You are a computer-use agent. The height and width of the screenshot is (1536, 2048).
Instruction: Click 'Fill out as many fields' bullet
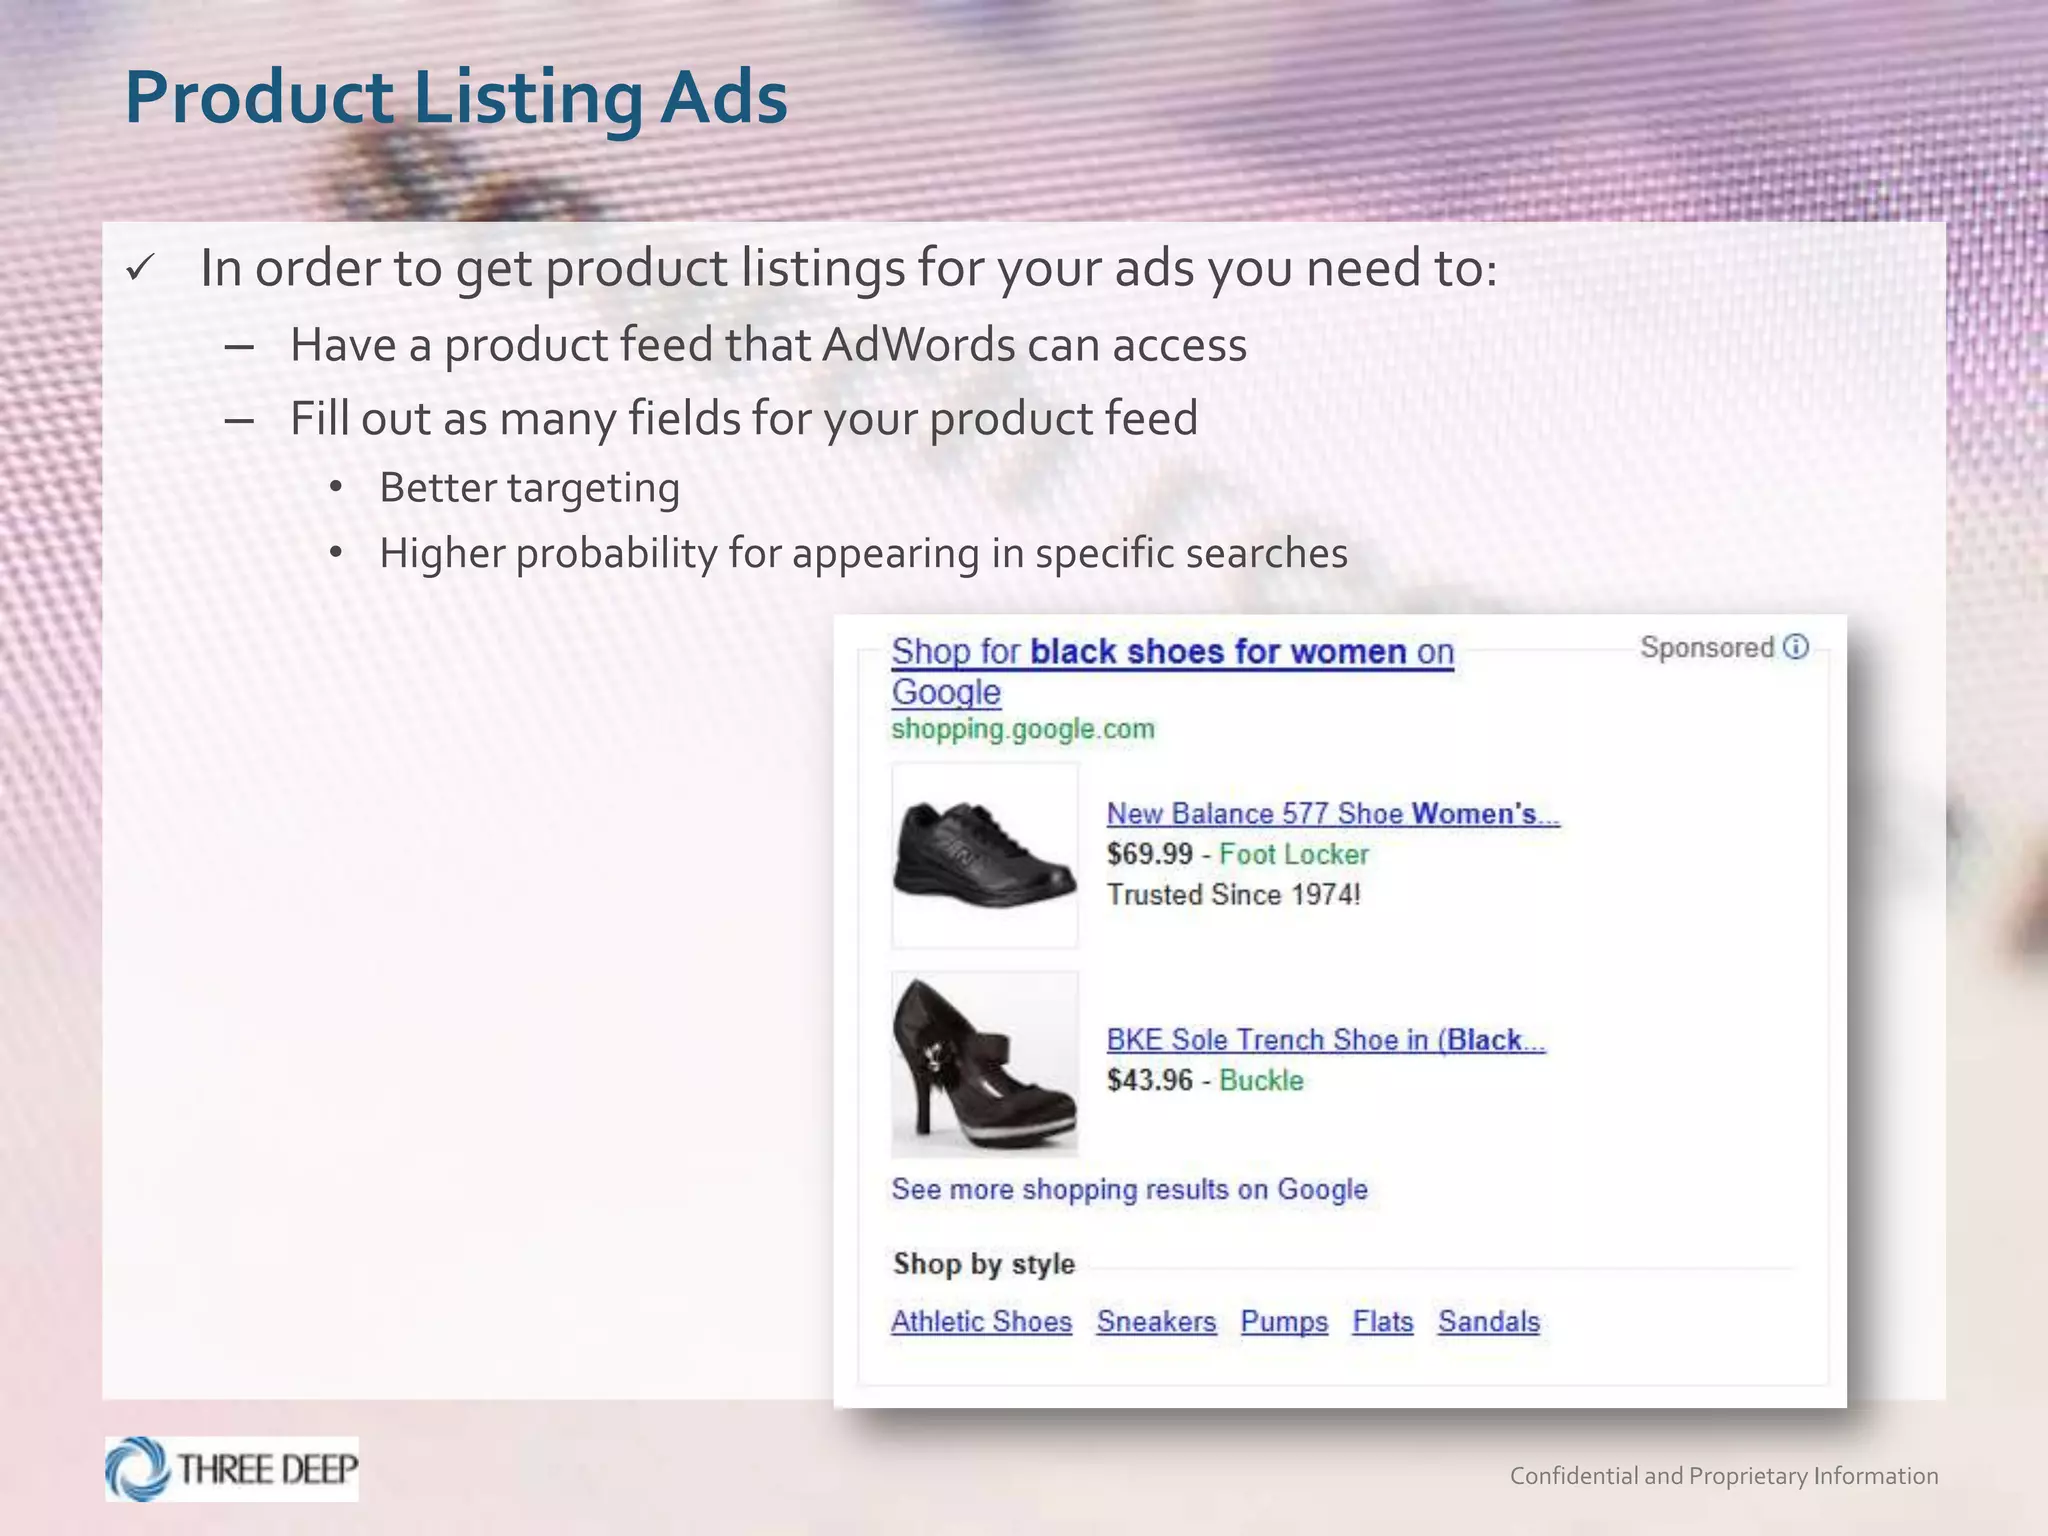click(x=743, y=418)
